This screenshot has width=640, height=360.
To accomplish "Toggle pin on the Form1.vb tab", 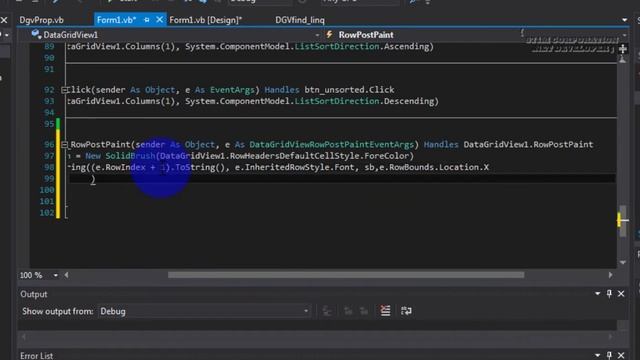I will 147,20.
